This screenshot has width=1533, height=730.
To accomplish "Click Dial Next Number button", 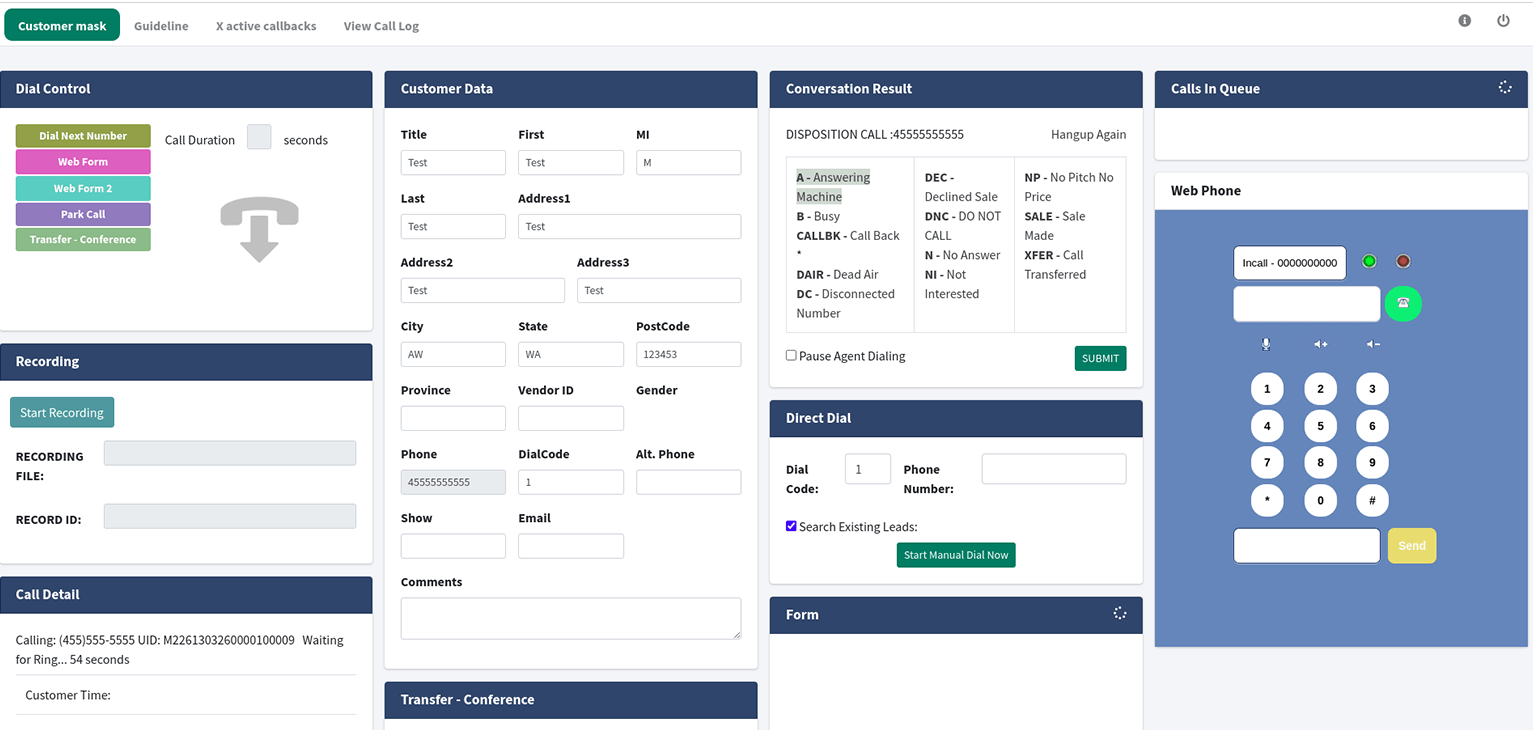I will [x=83, y=136].
